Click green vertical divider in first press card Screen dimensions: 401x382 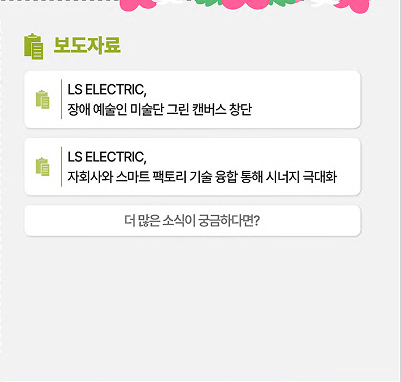click(61, 99)
